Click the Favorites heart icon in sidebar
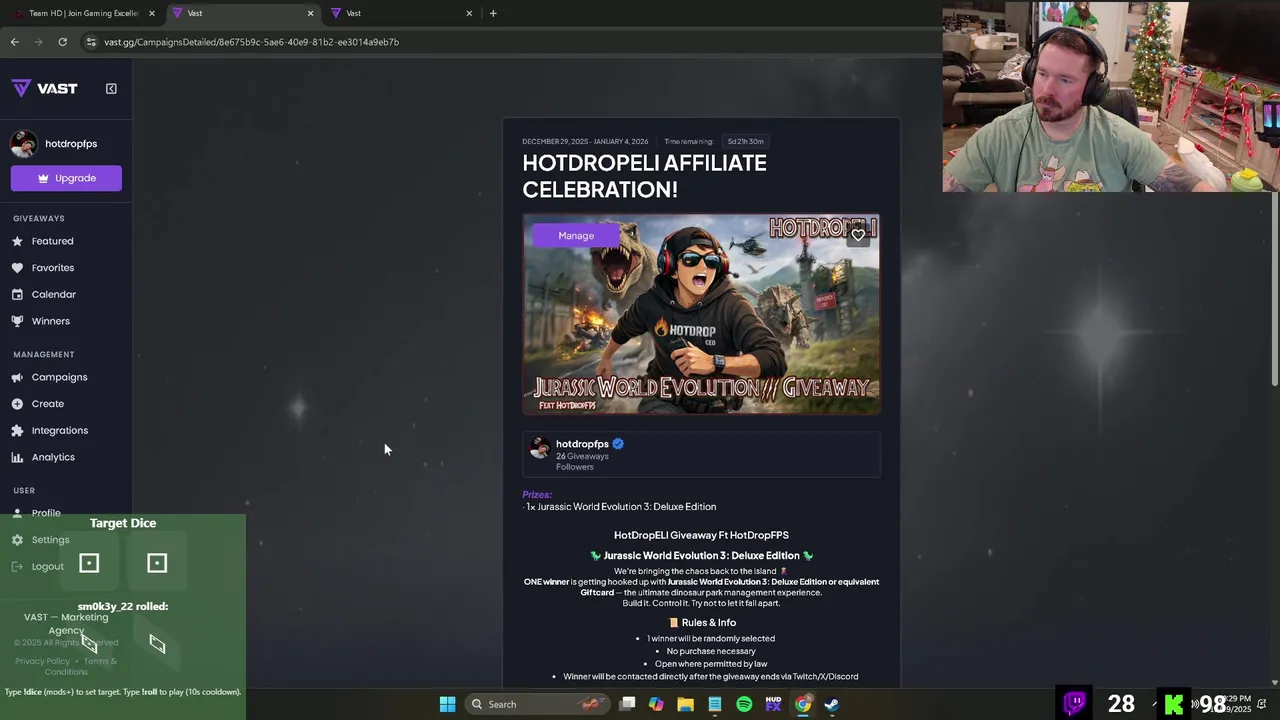The width and height of the screenshot is (1280, 720). (x=17, y=268)
